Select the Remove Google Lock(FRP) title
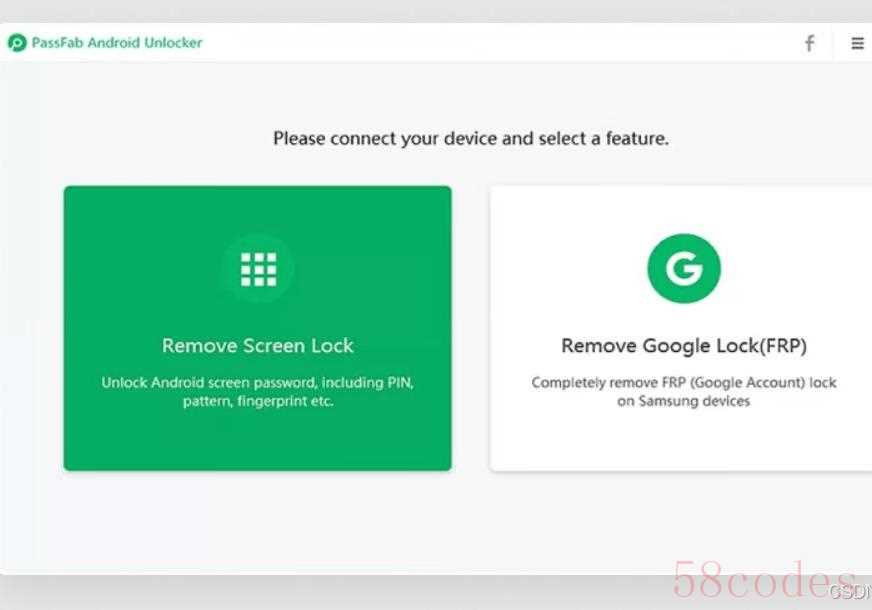872x610 pixels. coord(683,345)
